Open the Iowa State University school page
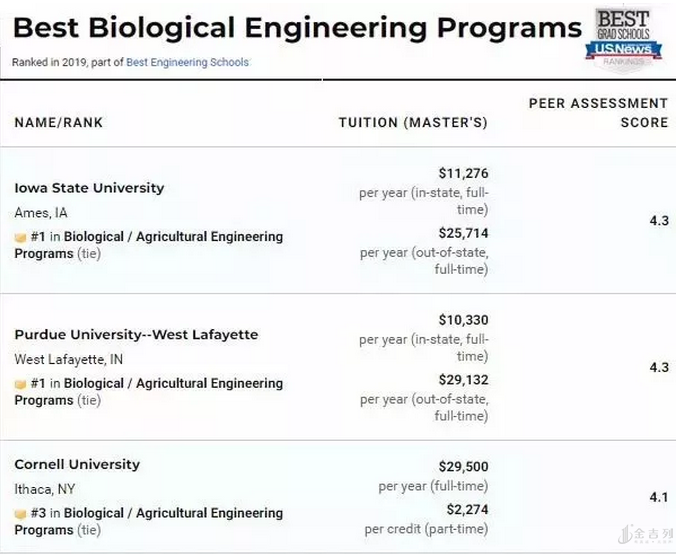 tap(89, 188)
